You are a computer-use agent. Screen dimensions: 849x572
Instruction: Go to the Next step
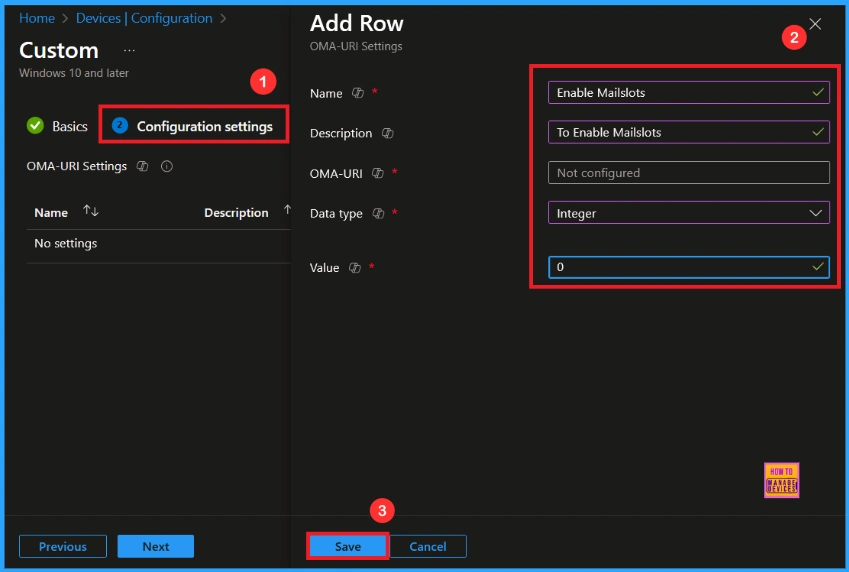(155, 546)
